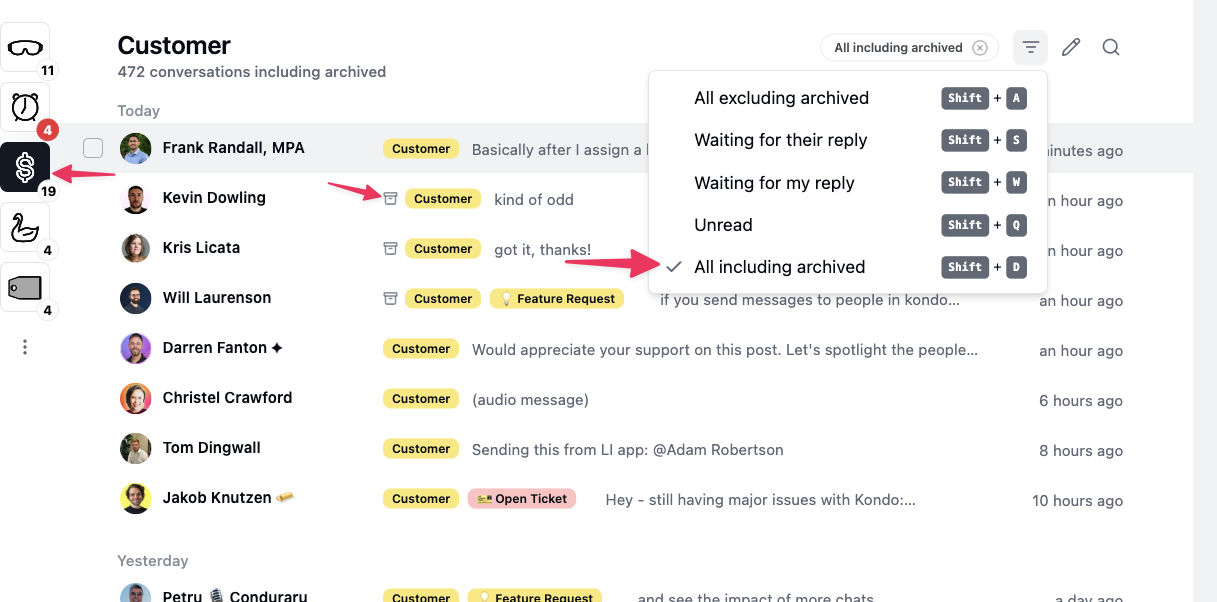The image size is (1217, 602).
Task: Open the sunglasses inbox in sidebar
Action: [25, 47]
